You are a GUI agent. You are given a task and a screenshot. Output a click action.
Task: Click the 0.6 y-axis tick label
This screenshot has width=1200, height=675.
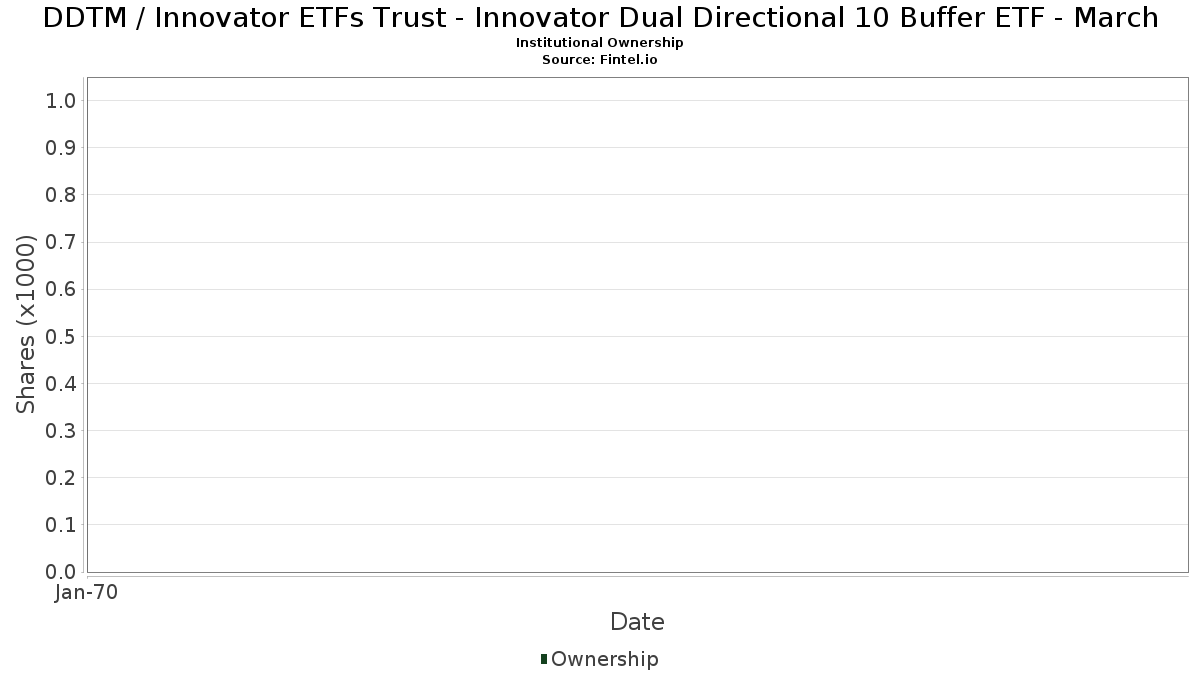(61, 289)
